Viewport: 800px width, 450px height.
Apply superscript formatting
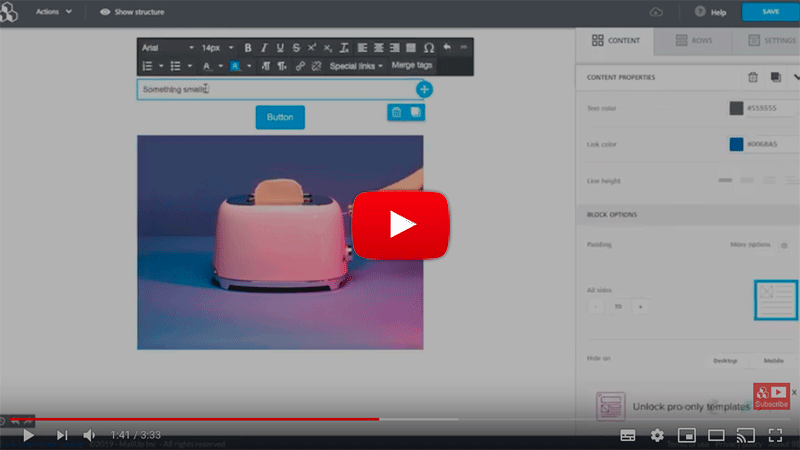pyautogui.click(x=312, y=47)
